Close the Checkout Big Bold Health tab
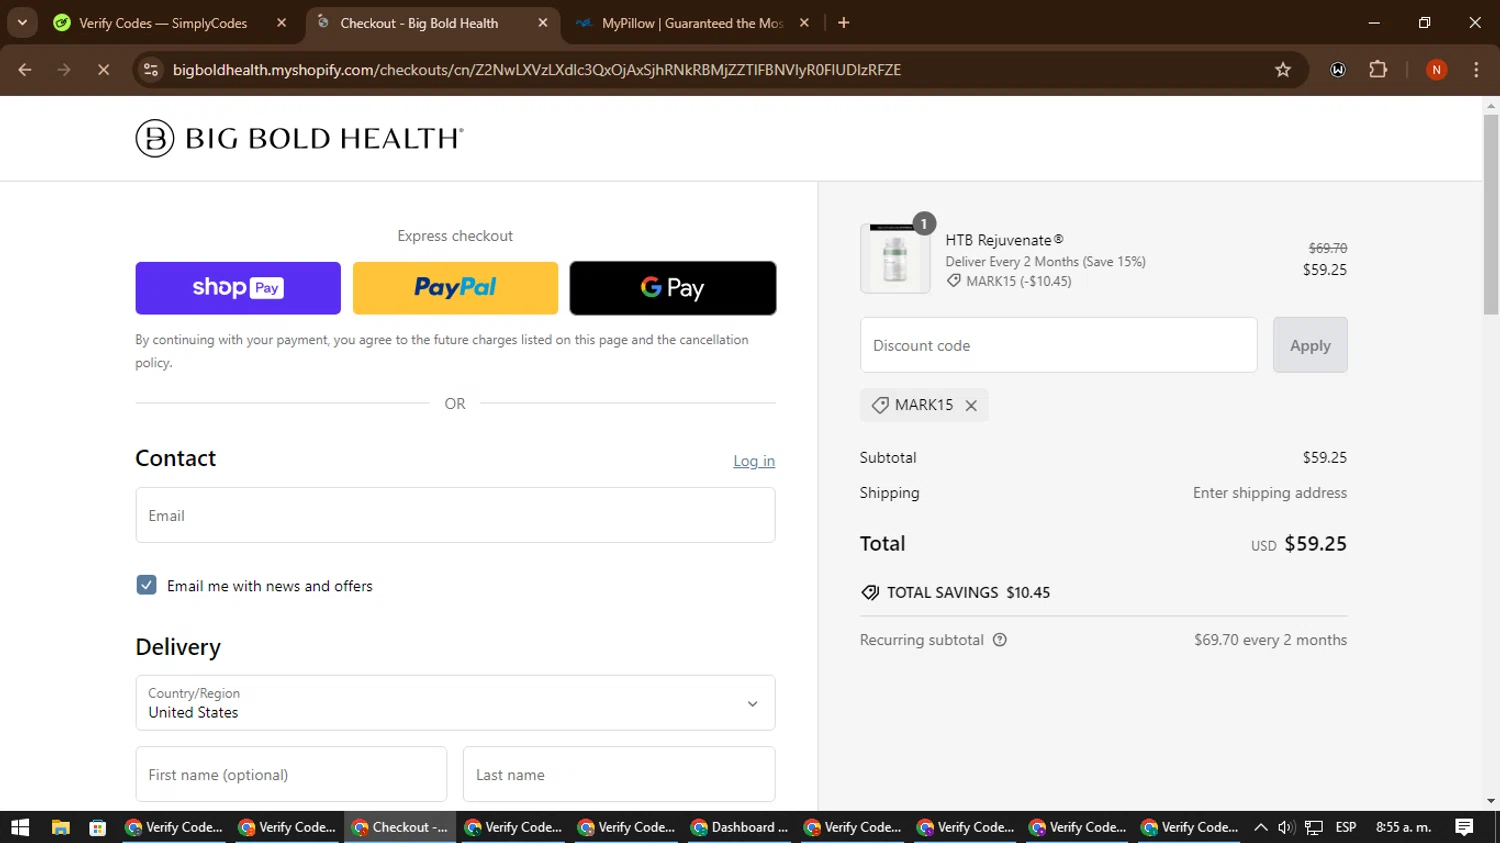This screenshot has width=1500, height=843. pyautogui.click(x=543, y=23)
